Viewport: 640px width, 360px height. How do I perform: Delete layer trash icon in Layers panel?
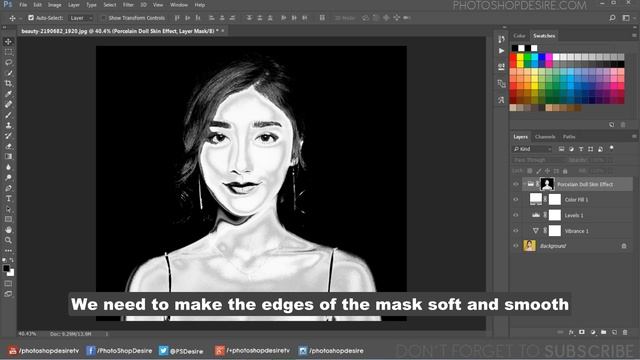tap(625, 332)
